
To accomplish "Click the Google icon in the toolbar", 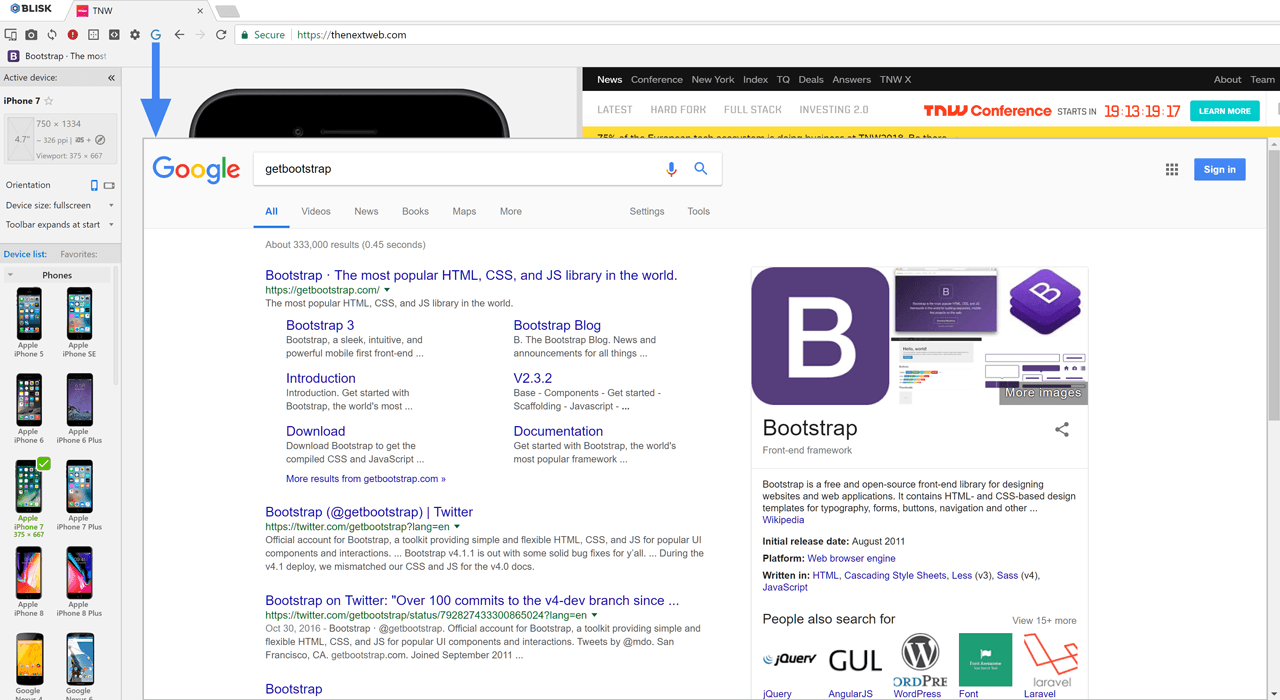I will [155, 33].
